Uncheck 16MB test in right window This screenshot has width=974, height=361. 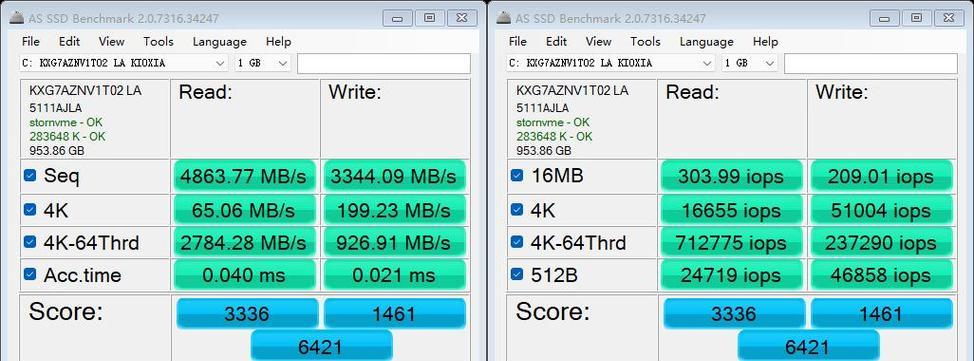click(x=517, y=176)
